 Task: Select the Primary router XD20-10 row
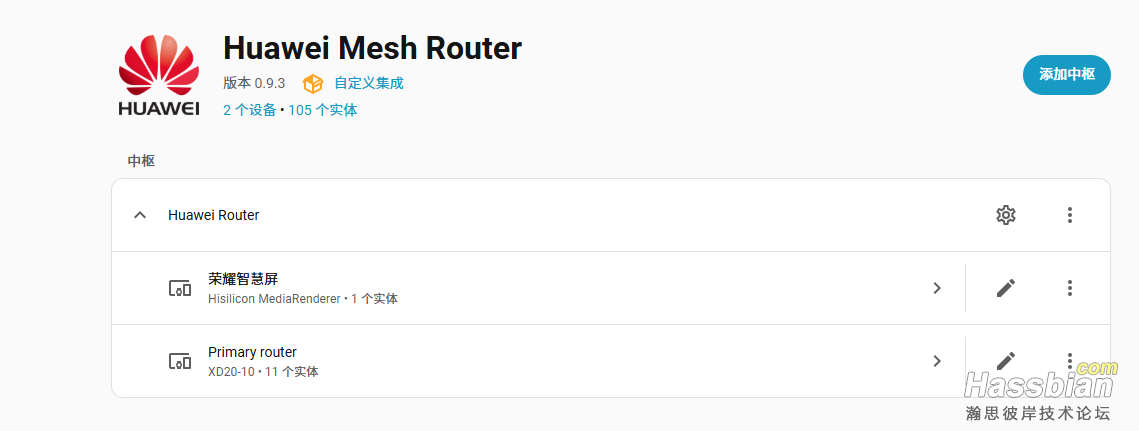pyautogui.click(x=538, y=360)
